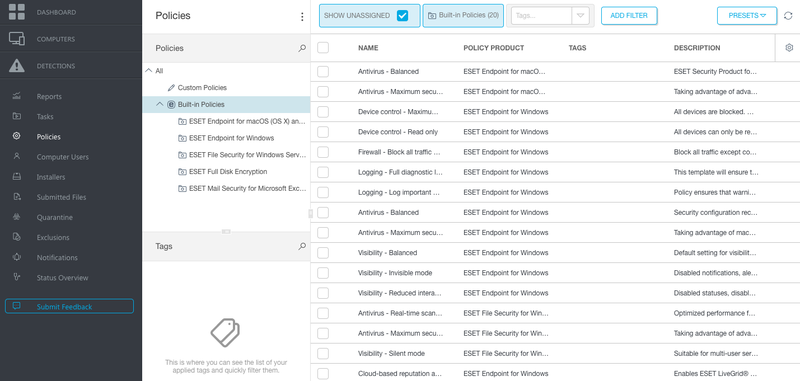This screenshot has width=800, height=381.
Task: Click folder icon of ESET Full Disk Encryption
Action: [x=182, y=172]
